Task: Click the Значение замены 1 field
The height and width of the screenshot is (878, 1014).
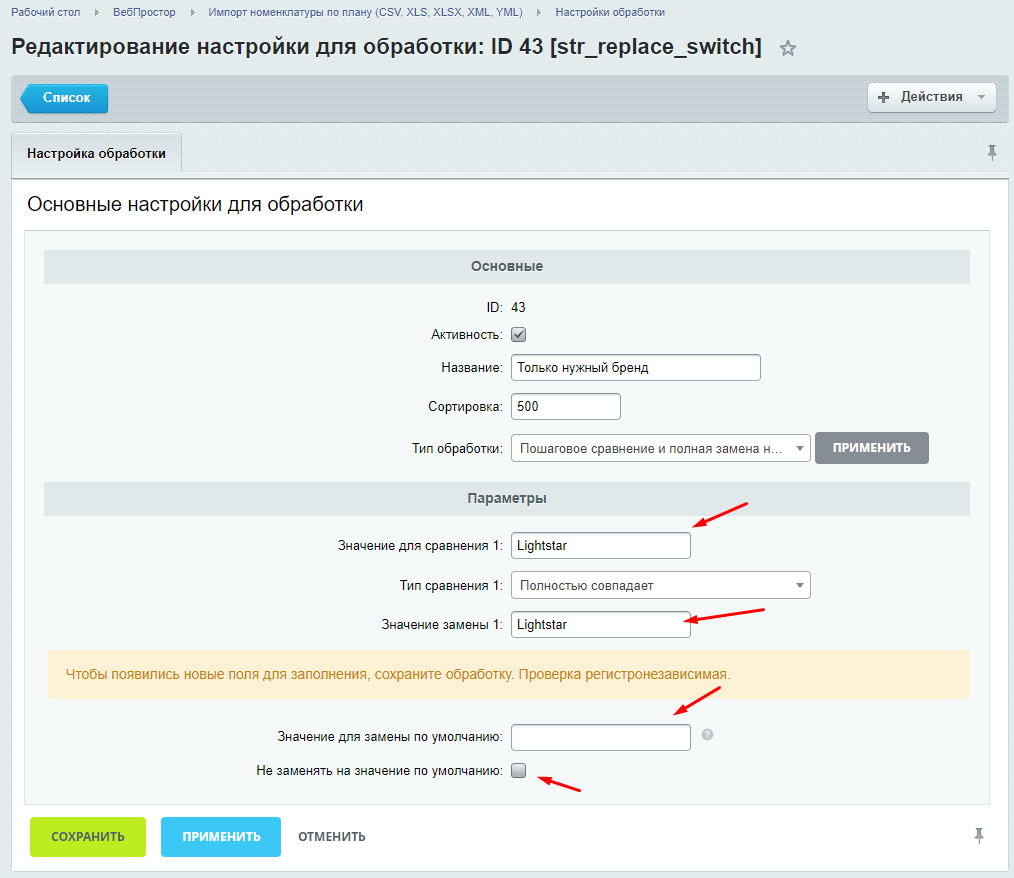Action: pyautogui.click(x=601, y=624)
